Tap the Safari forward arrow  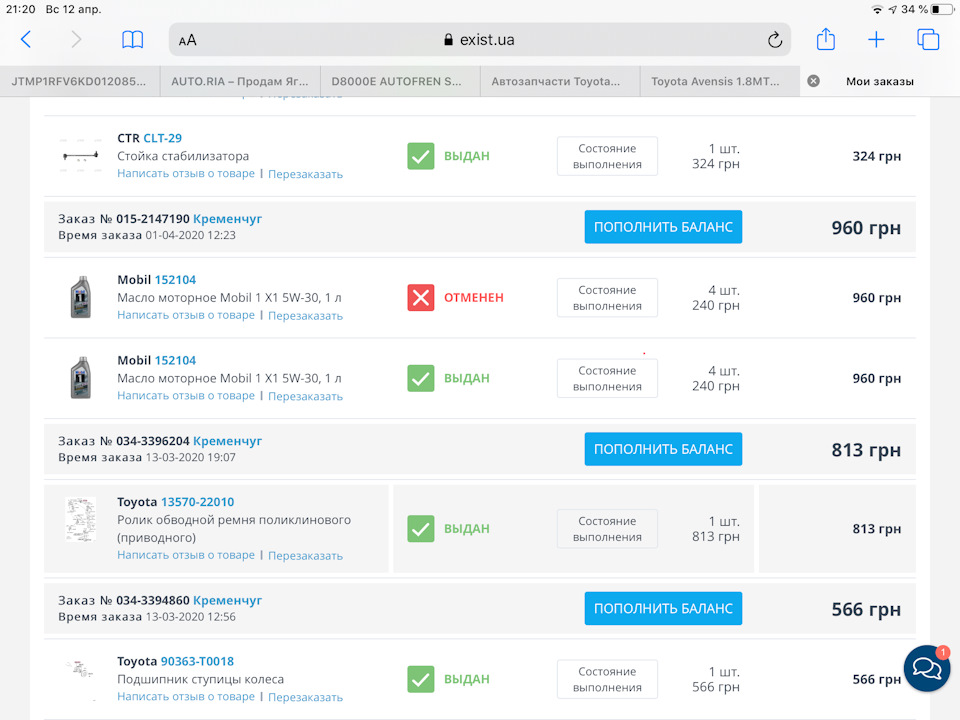pos(76,40)
